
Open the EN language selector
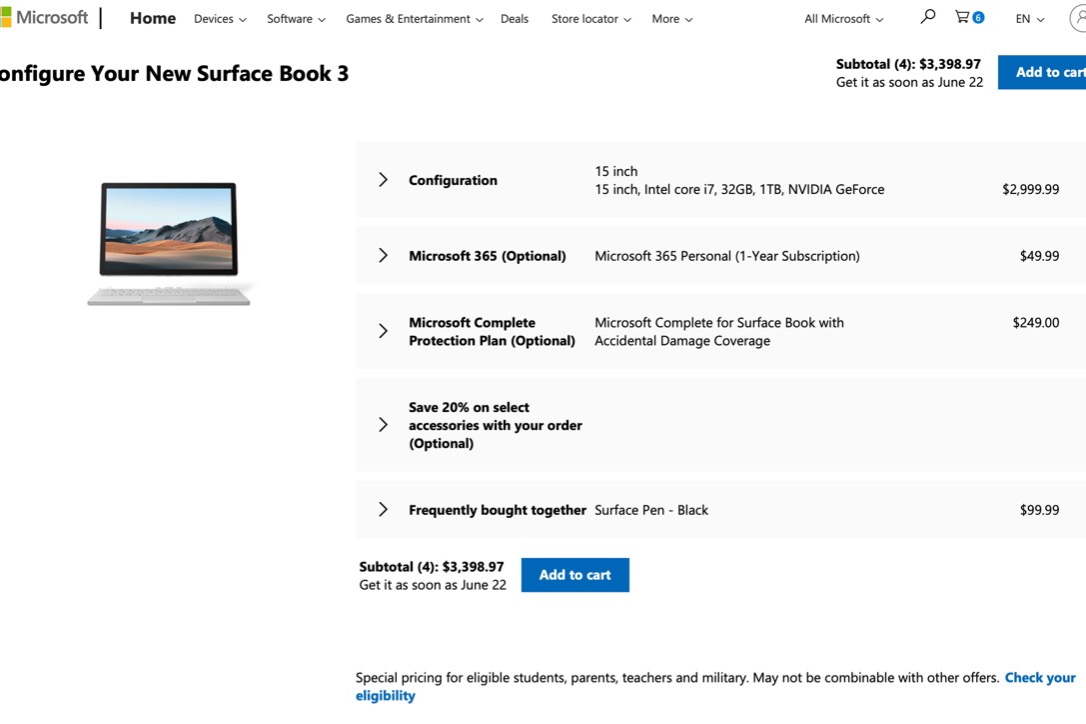click(x=1029, y=19)
